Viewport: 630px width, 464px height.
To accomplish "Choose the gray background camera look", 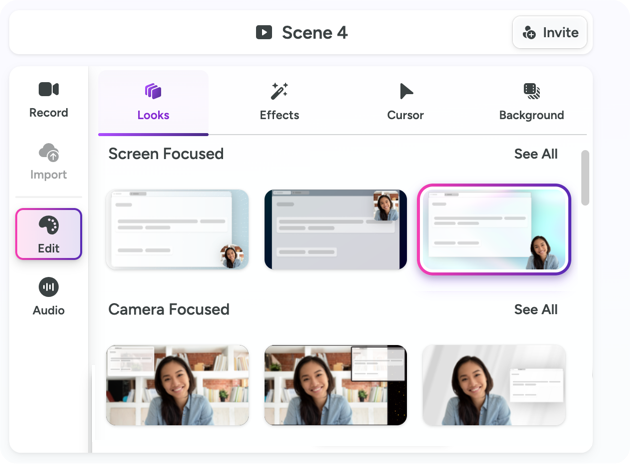I will 494,385.
